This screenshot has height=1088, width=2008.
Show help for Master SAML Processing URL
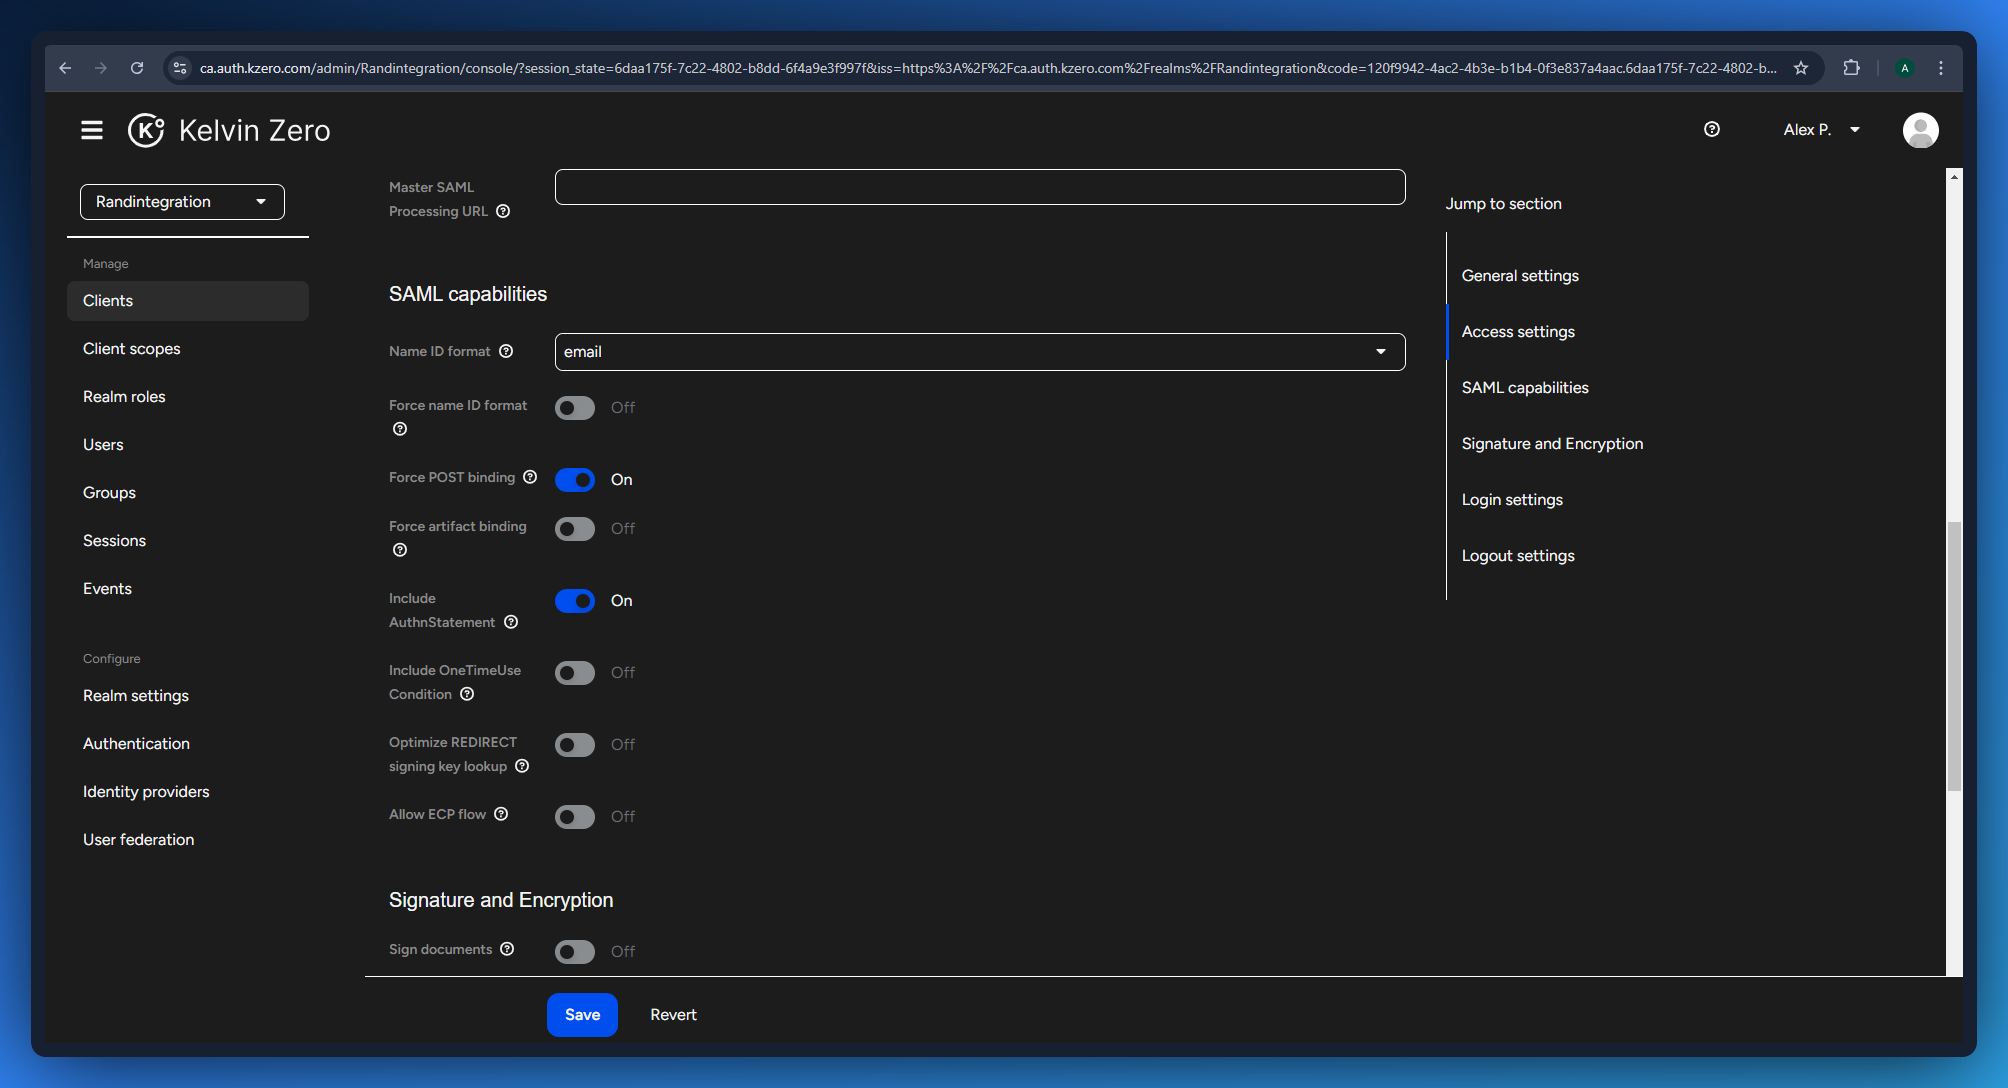click(503, 211)
